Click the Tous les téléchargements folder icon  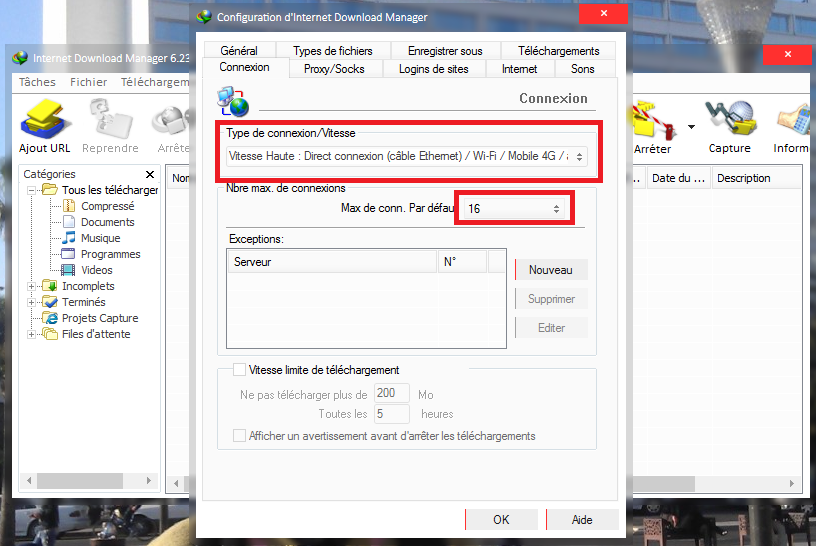(50, 190)
